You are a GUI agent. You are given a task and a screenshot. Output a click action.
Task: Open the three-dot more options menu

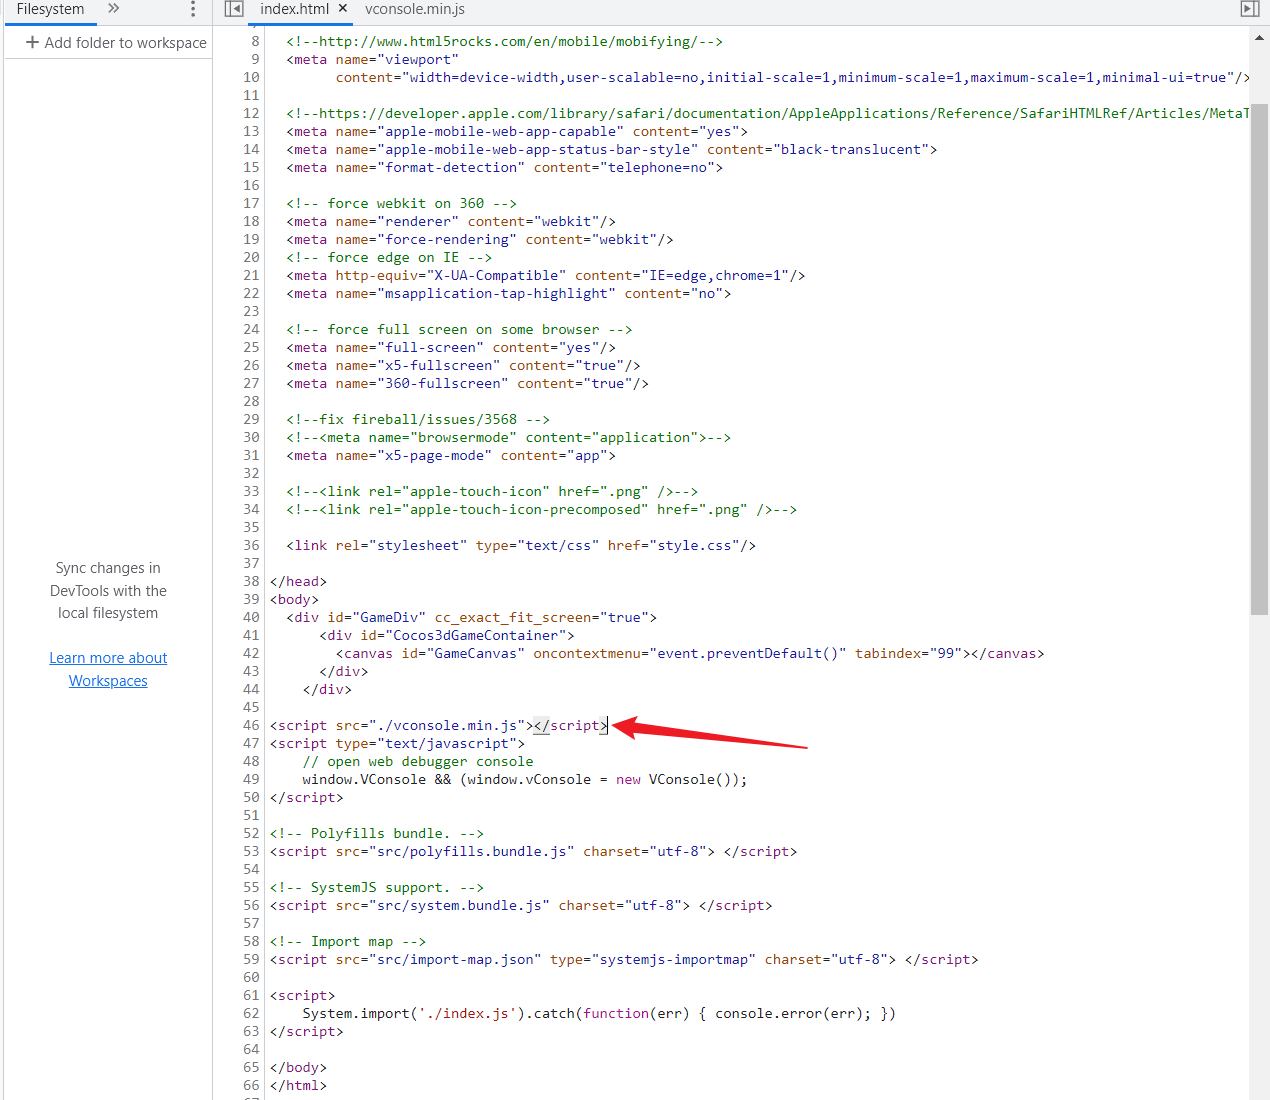[193, 9]
